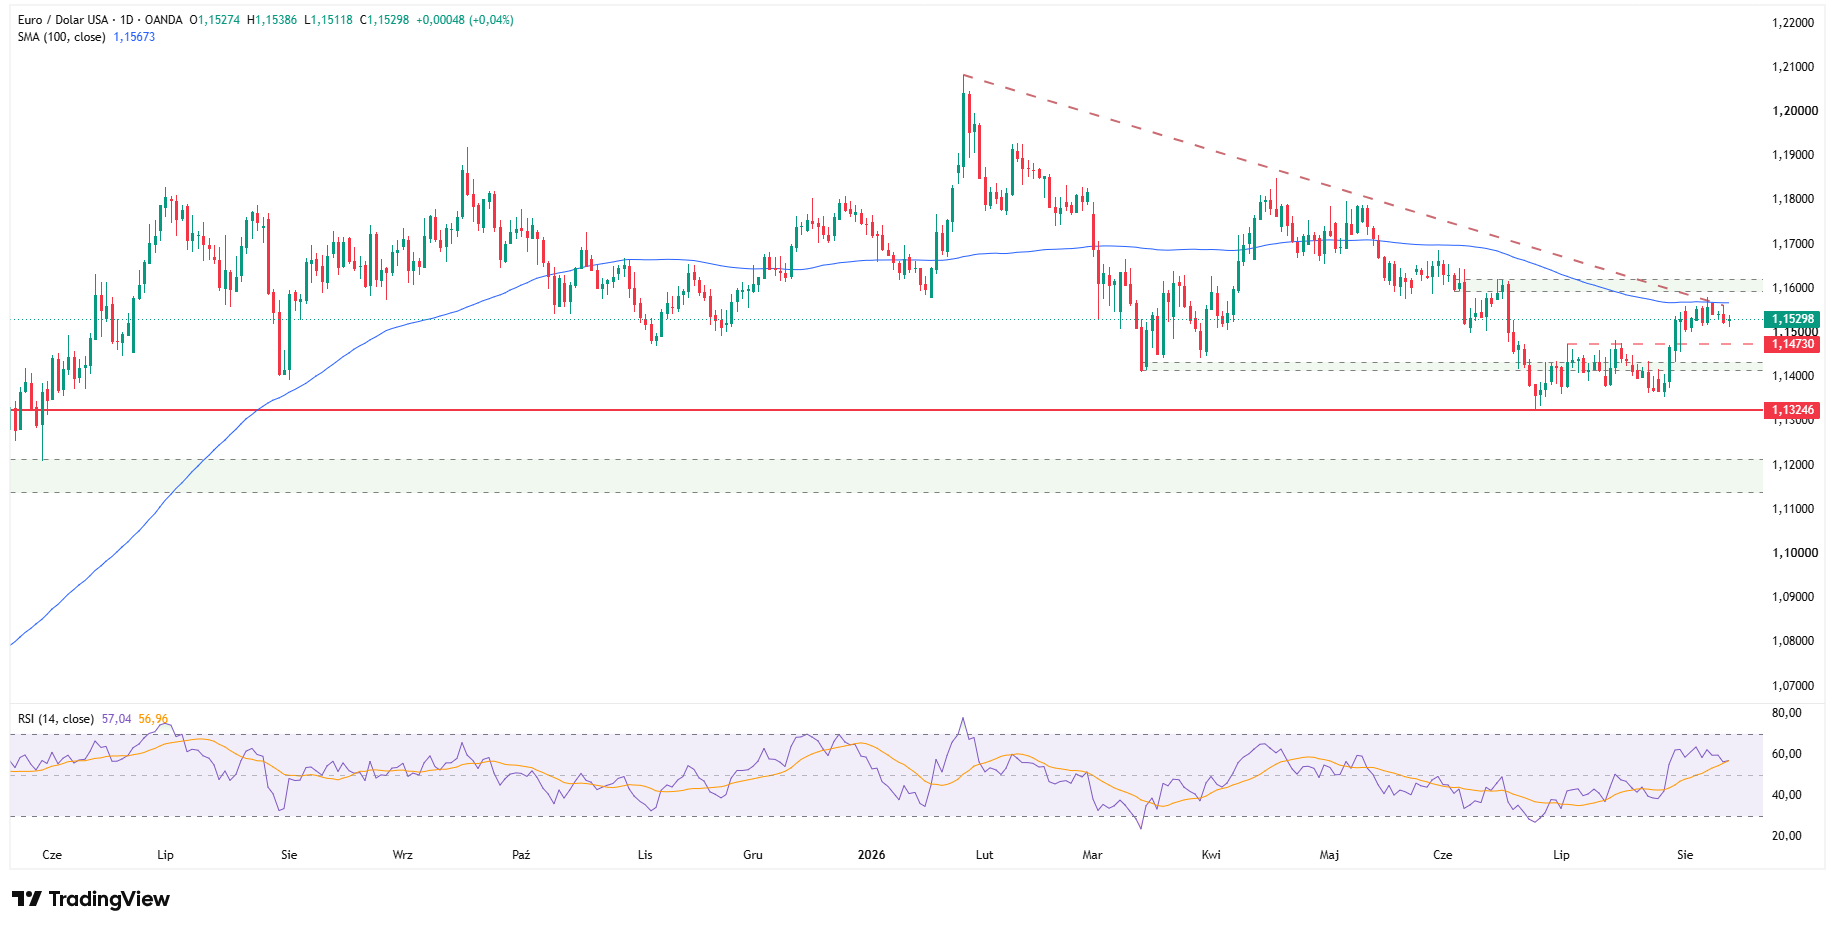
Task: Click the 40,00 RSI axis label
Action: tap(1786, 795)
